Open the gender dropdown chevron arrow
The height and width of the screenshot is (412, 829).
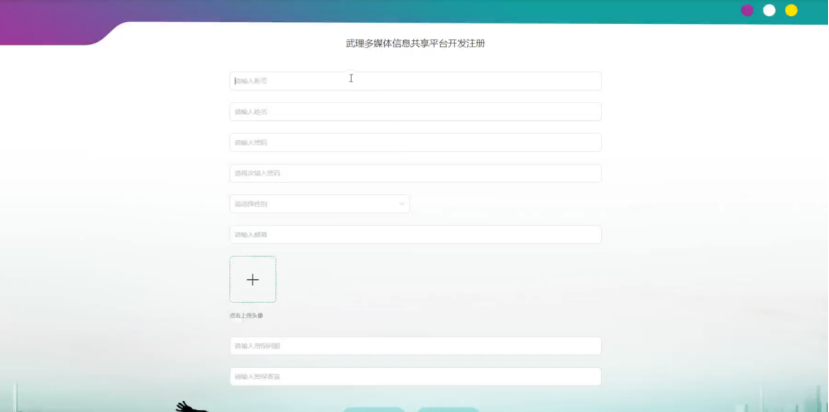point(402,204)
